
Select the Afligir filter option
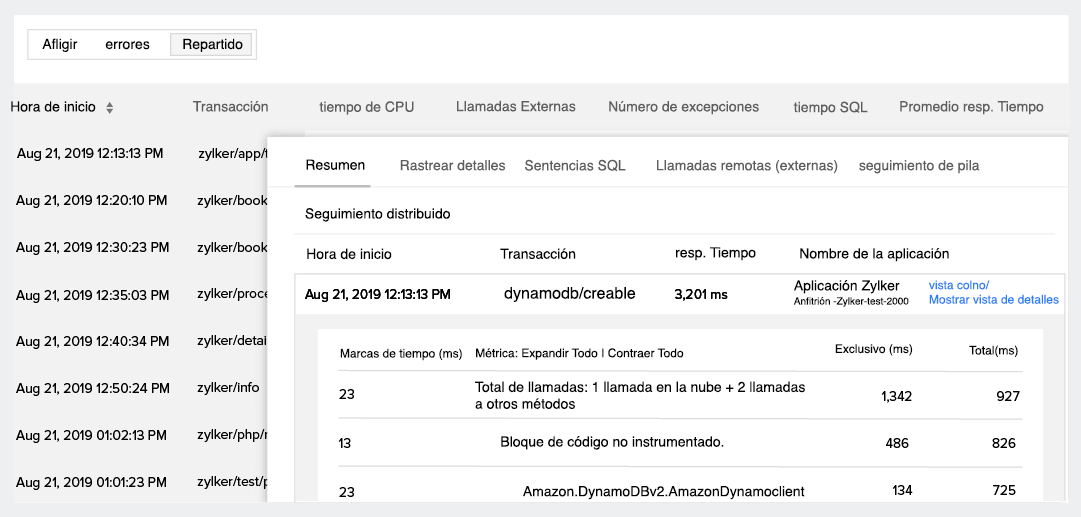60,45
